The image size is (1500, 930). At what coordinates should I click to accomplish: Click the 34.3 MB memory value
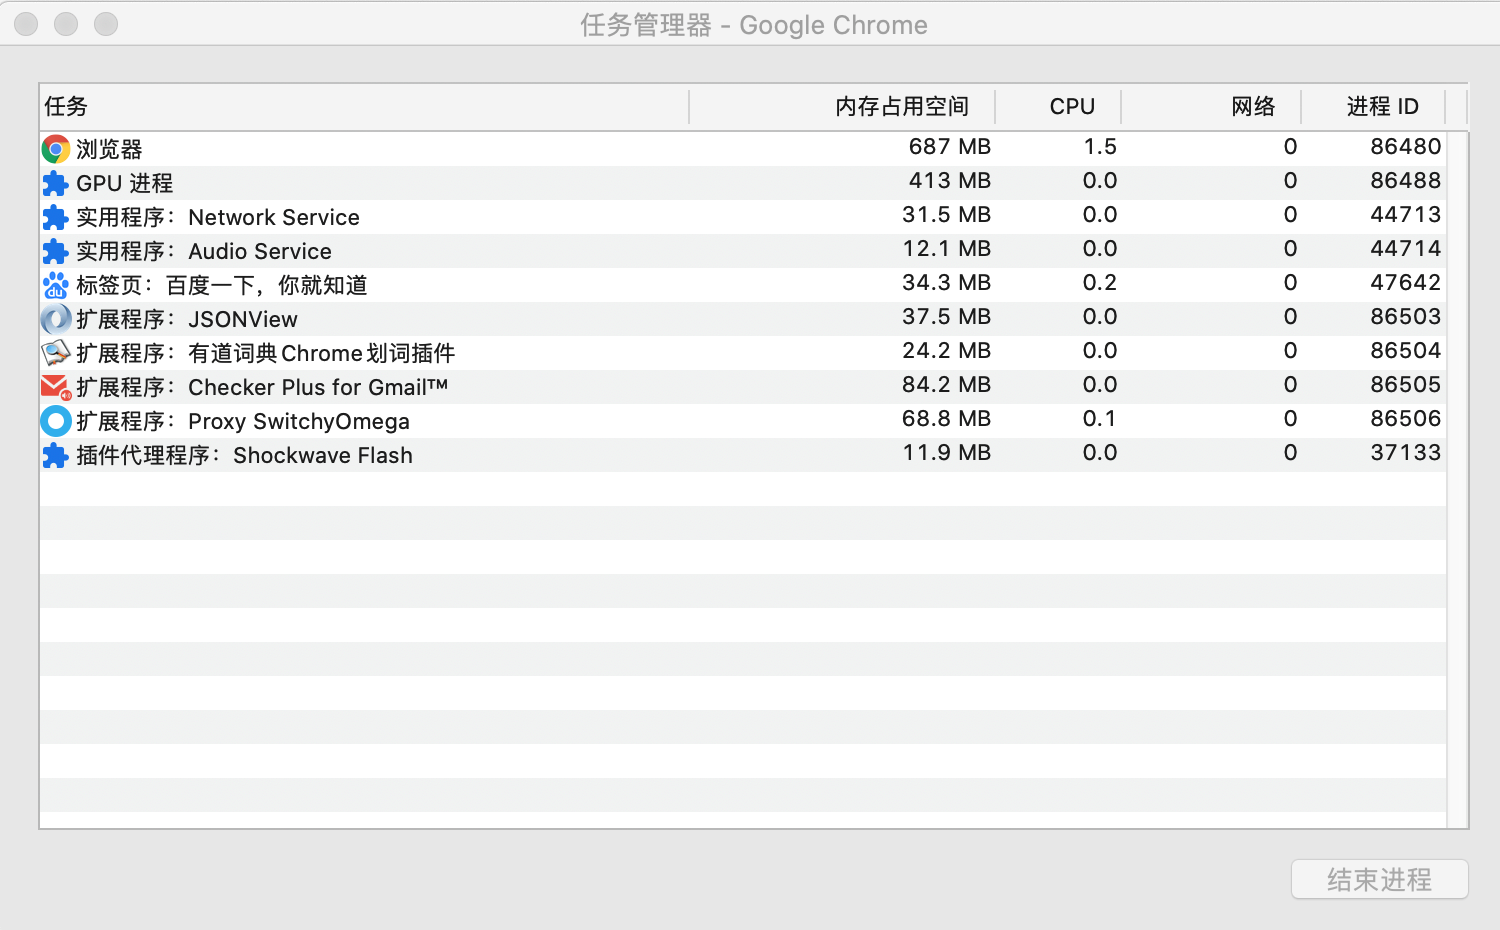946,283
